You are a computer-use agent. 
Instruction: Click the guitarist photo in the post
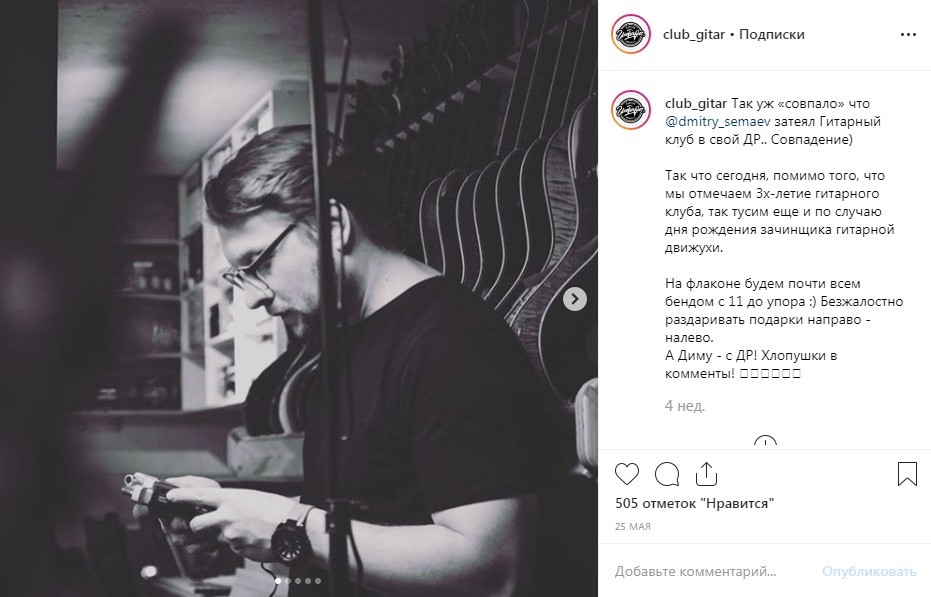coord(328,298)
